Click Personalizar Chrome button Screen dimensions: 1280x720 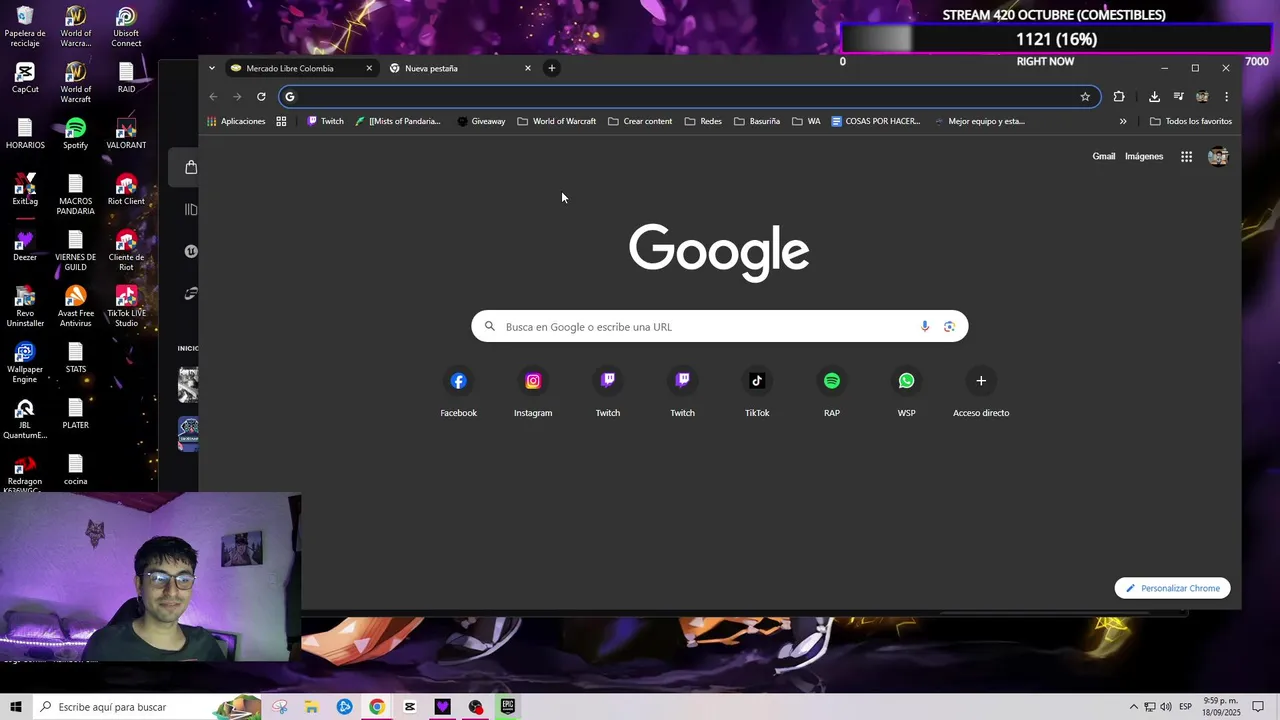(x=1172, y=588)
